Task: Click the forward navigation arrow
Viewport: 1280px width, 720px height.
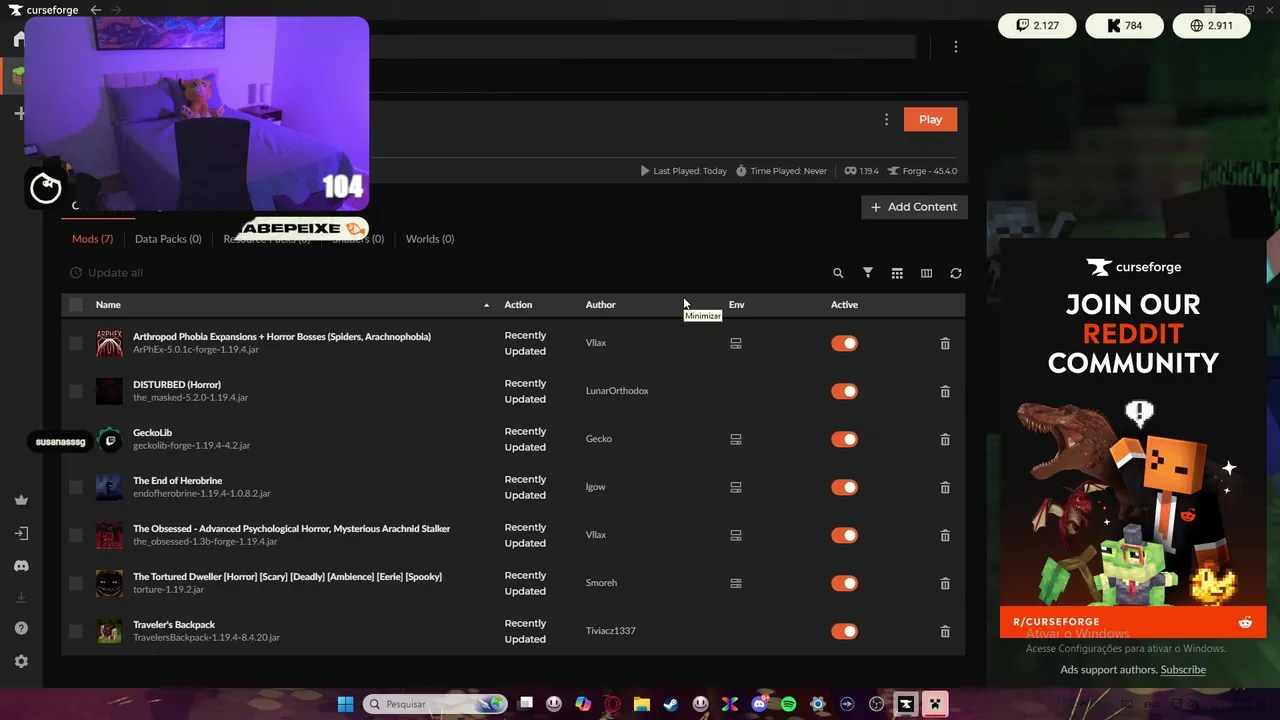Action: pos(116,10)
